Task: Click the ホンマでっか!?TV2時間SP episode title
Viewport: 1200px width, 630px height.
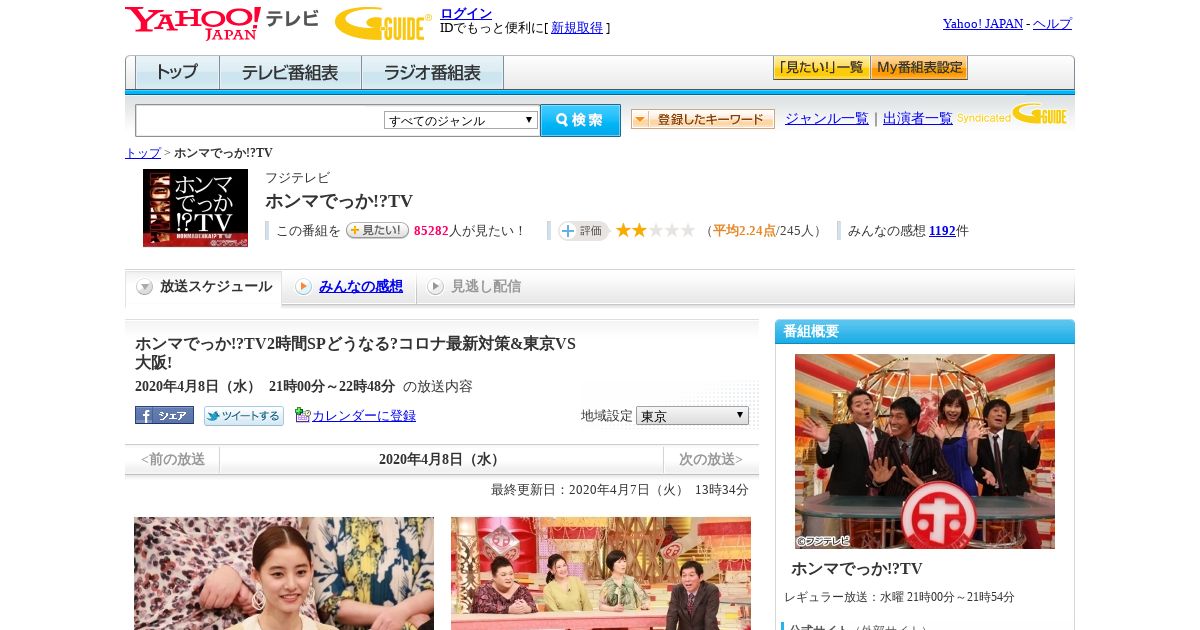Action: 355,353
